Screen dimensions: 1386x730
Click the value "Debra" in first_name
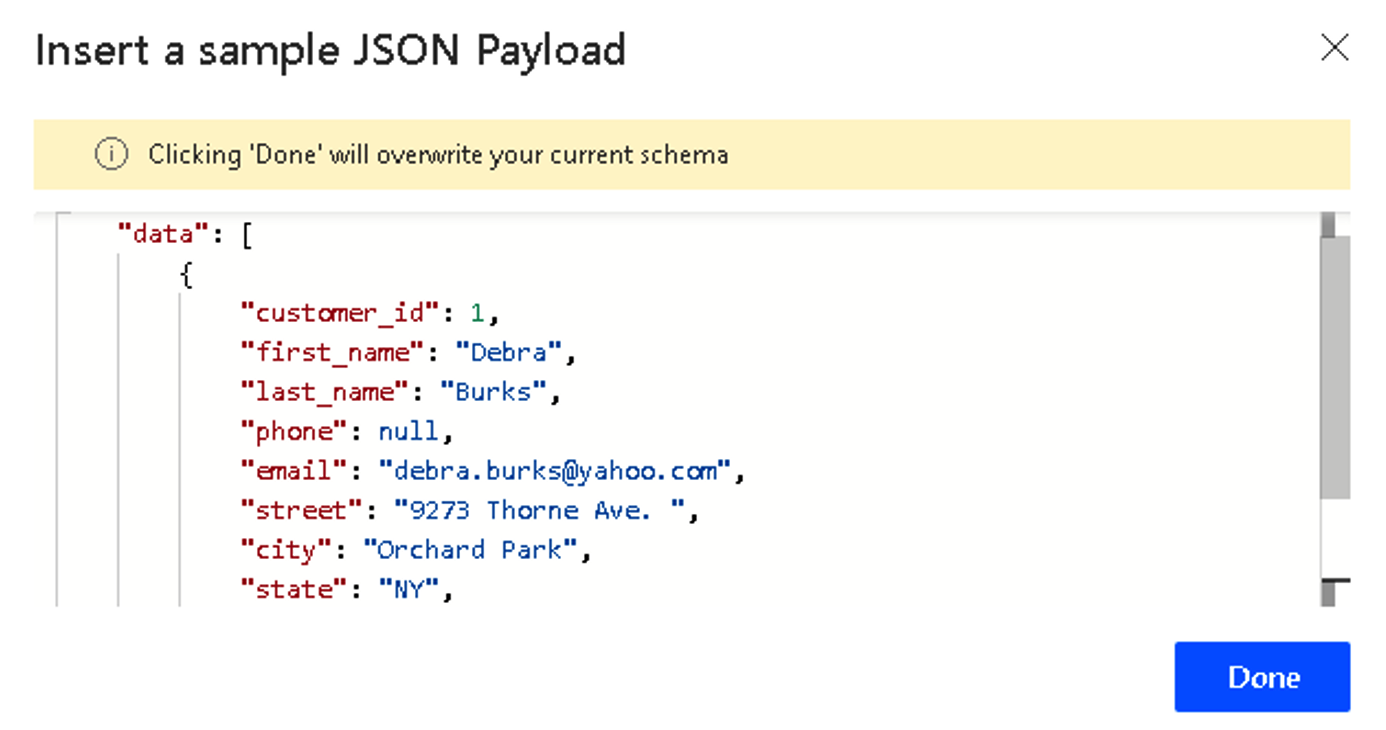pos(509,352)
